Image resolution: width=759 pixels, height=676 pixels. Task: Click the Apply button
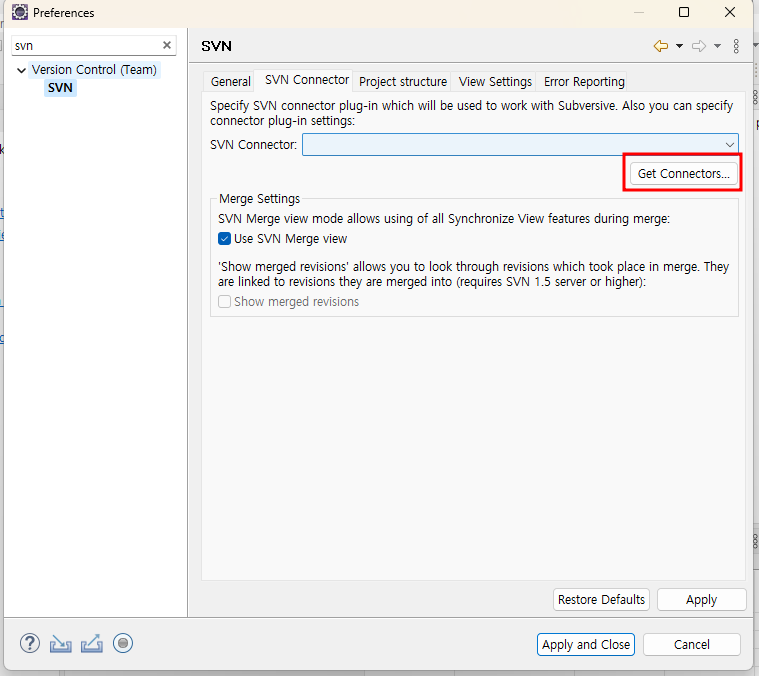tap(701, 600)
